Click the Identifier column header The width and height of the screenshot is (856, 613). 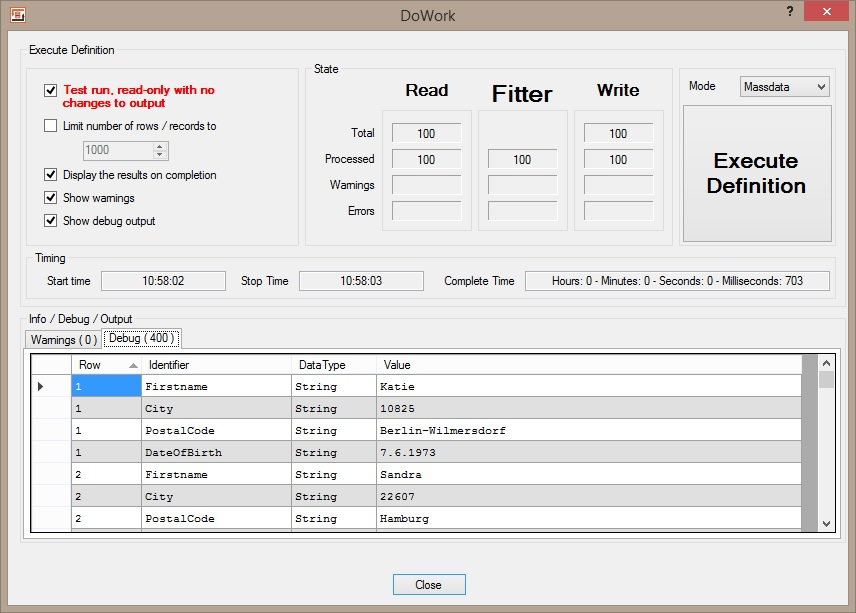point(216,365)
